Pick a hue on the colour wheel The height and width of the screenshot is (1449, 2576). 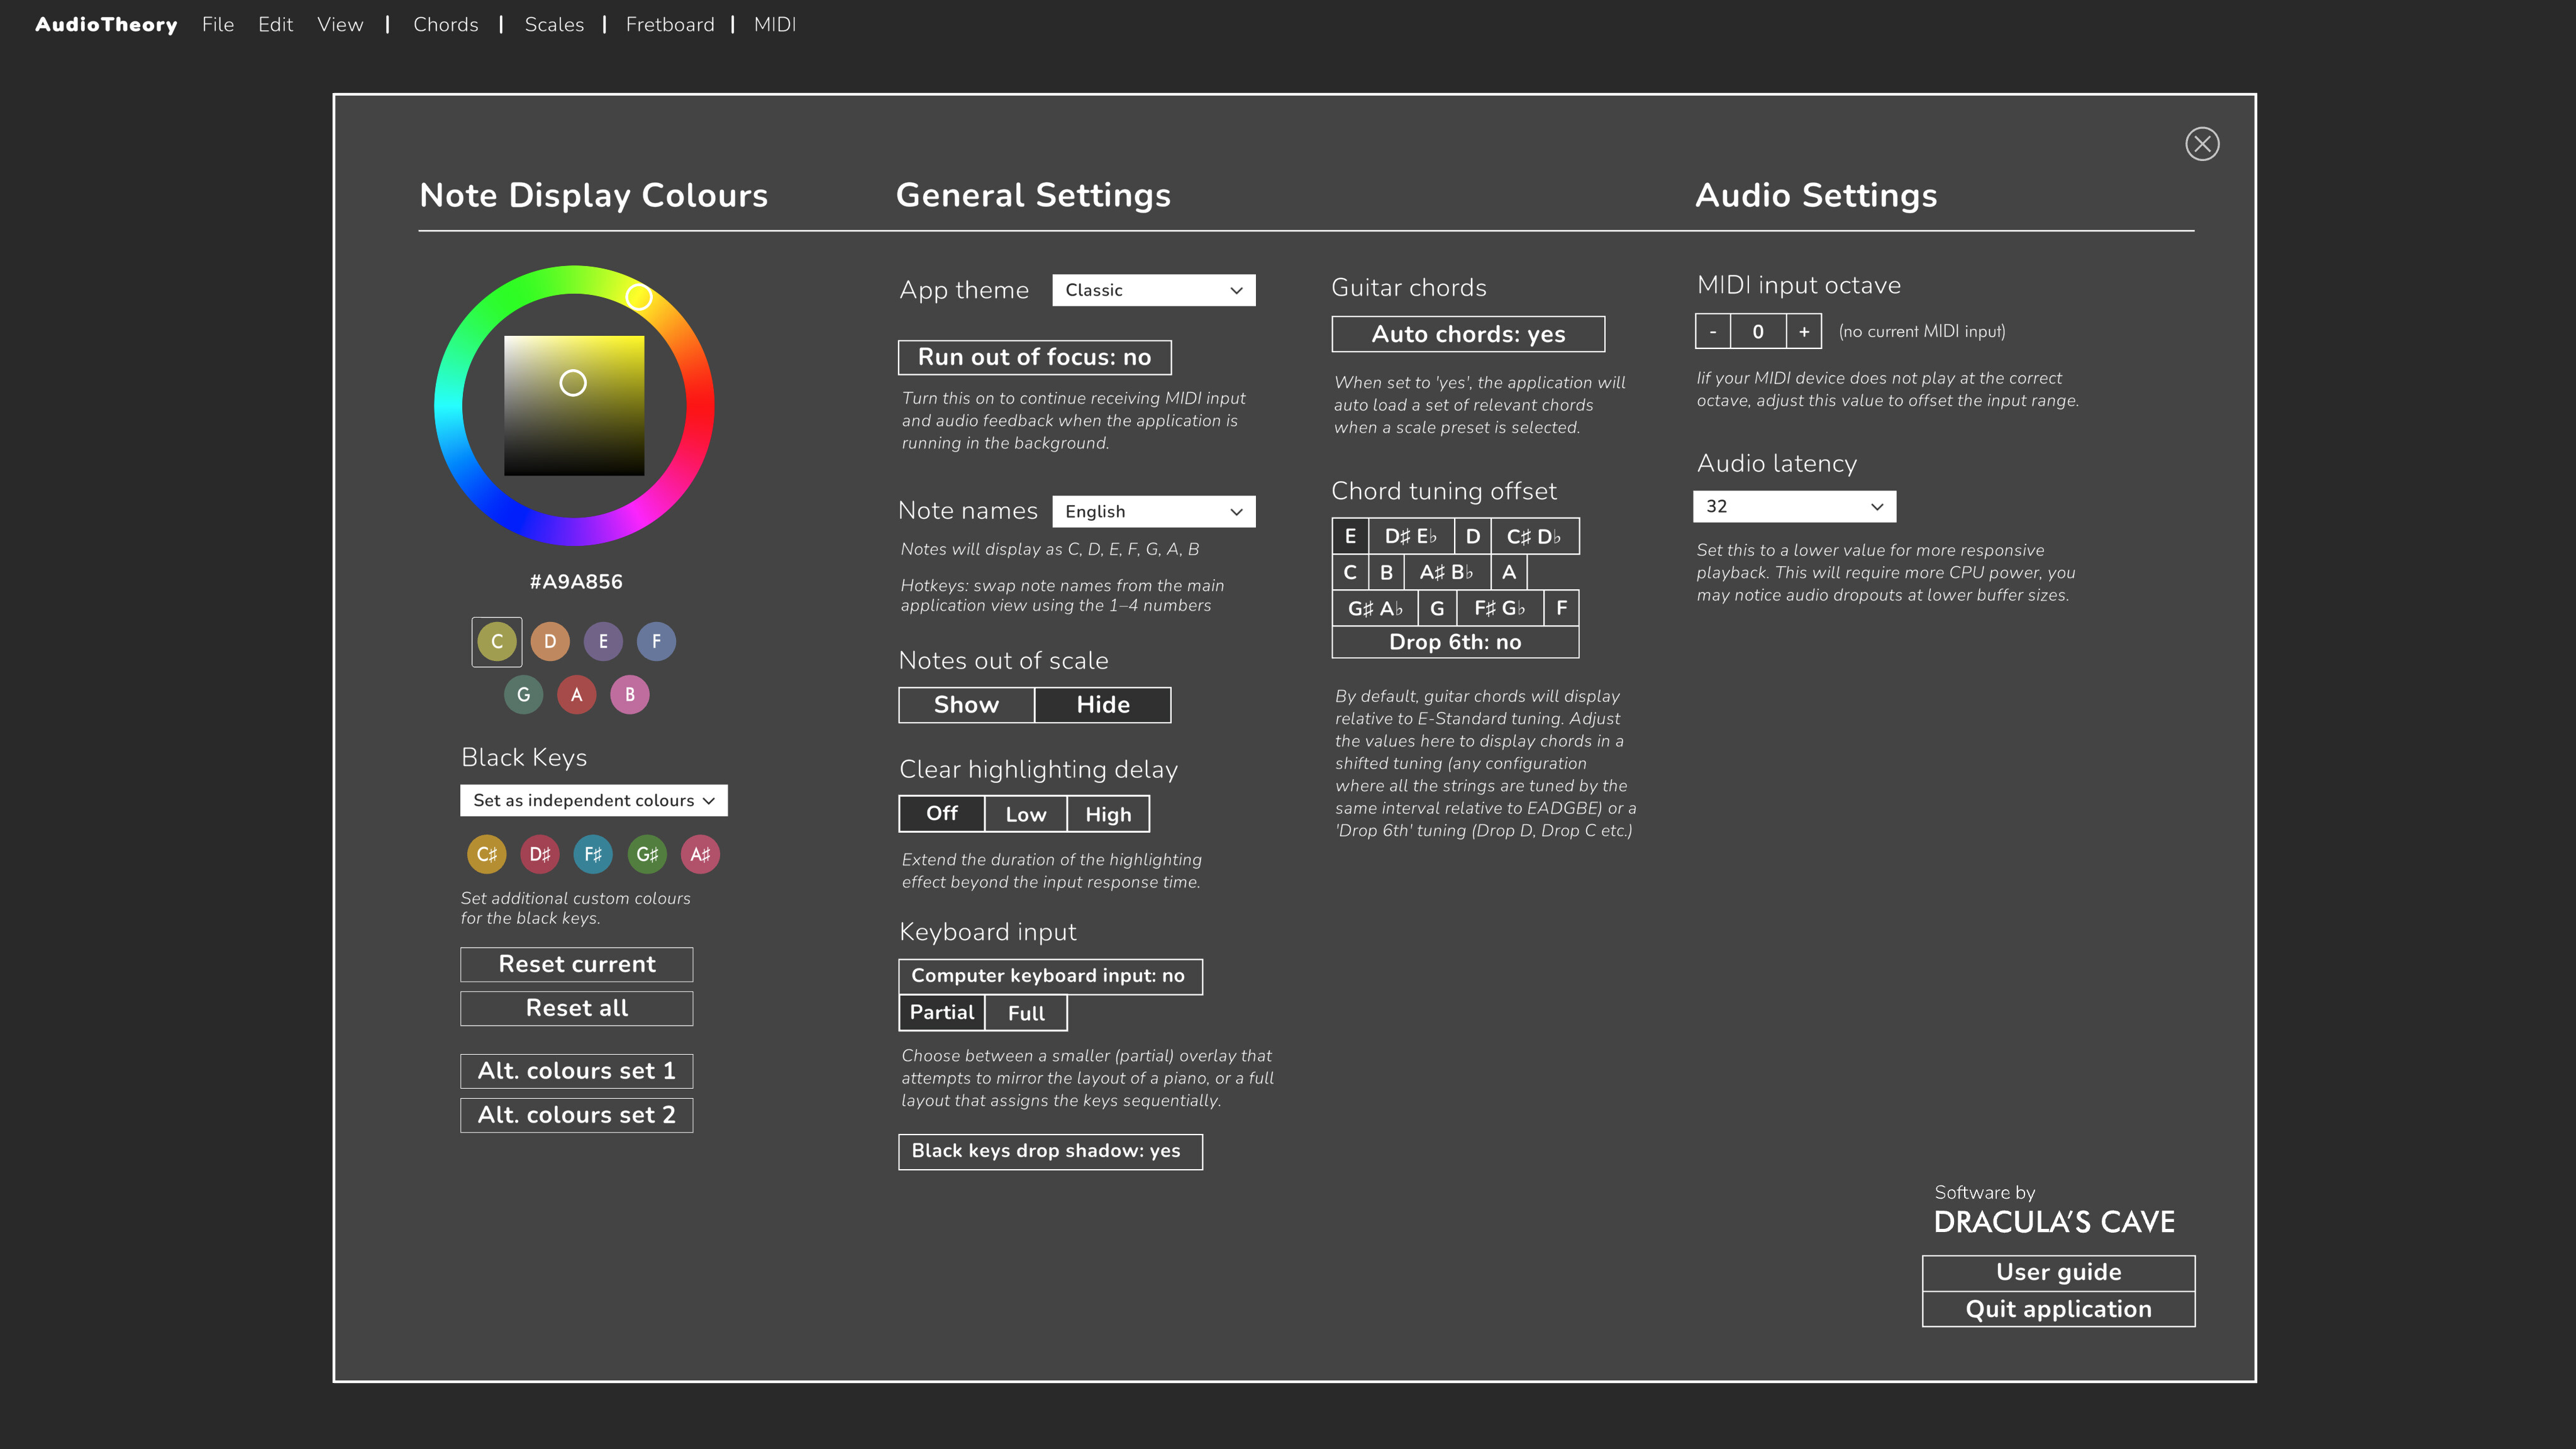tap(639, 297)
